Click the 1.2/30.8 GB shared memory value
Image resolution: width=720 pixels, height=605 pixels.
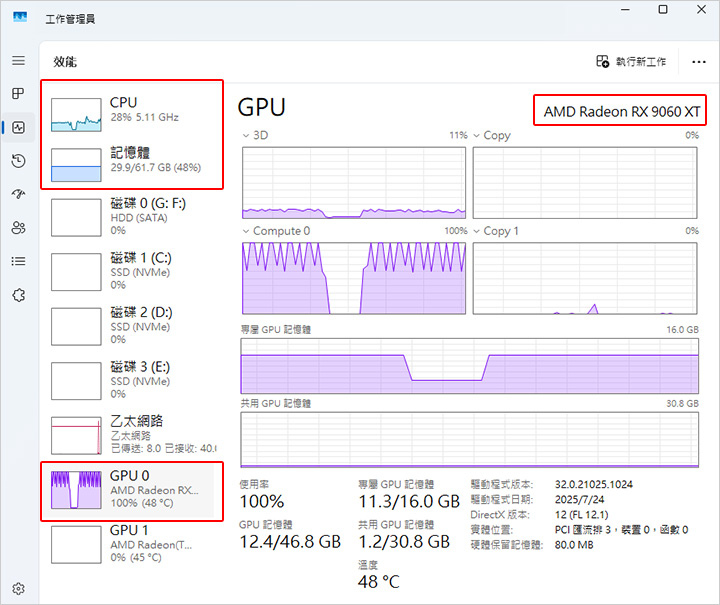pyautogui.click(x=404, y=542)
